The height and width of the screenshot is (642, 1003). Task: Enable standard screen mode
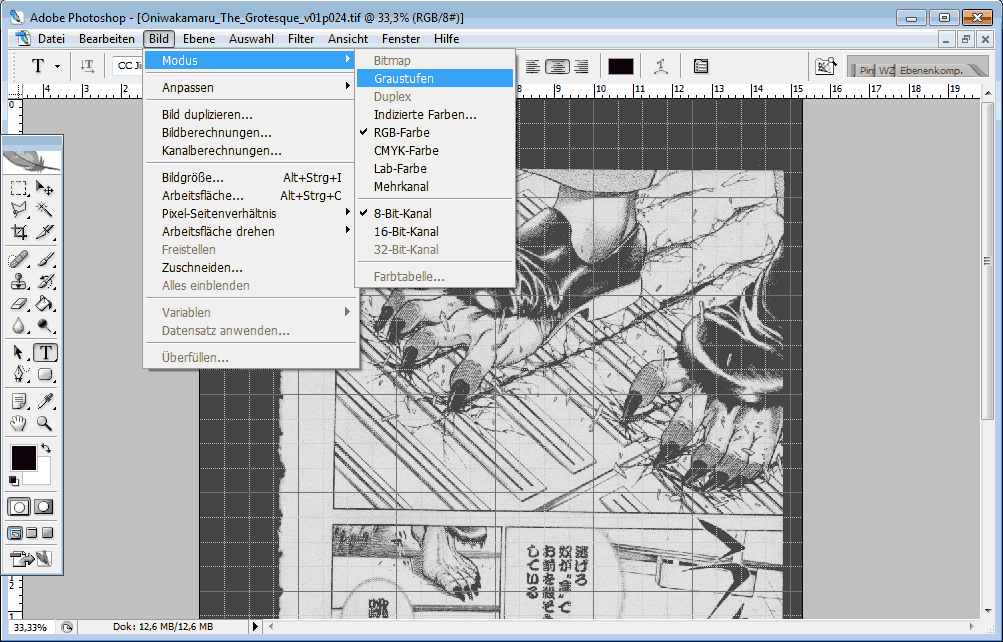pyautogui.click(x=15, y=533)
